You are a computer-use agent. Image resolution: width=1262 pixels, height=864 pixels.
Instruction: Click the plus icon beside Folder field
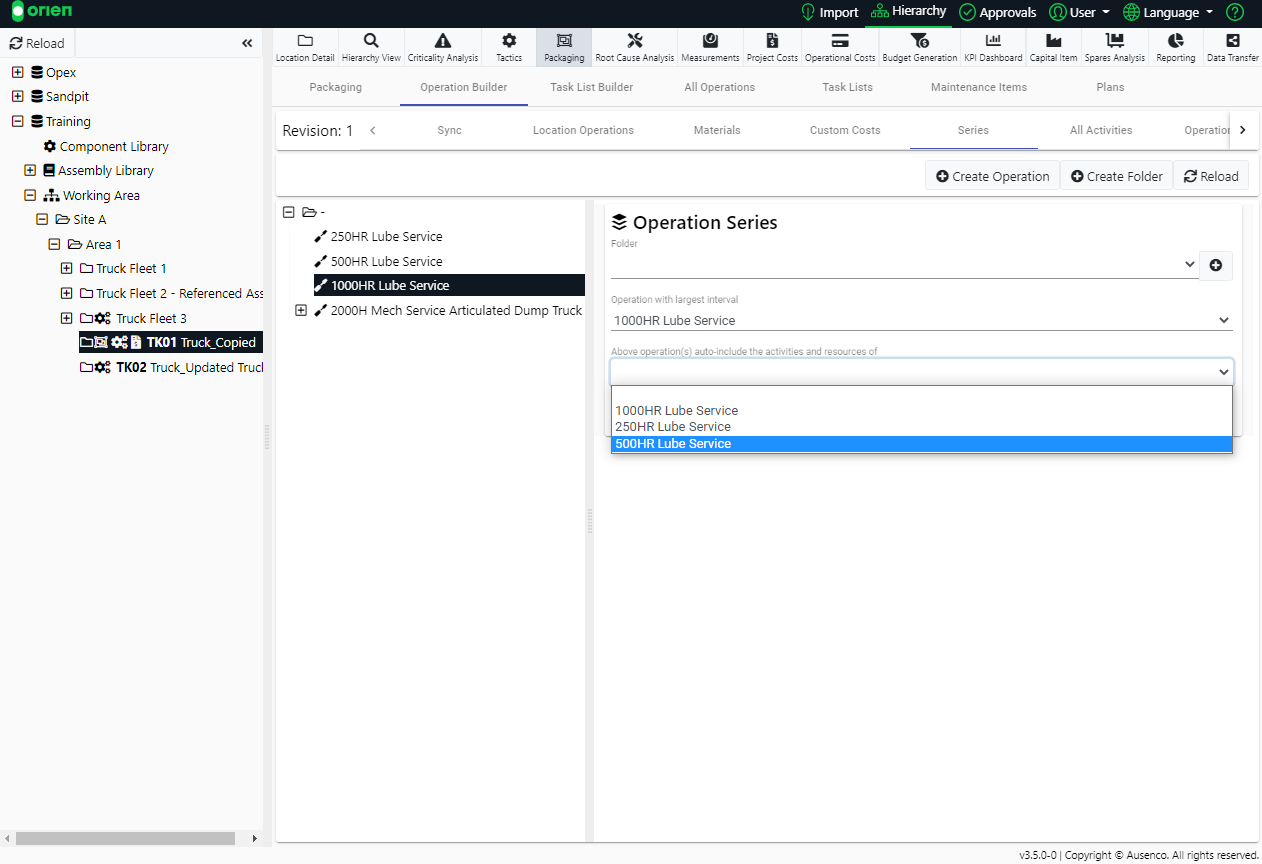pyautogui.click(x=1216, y=265)
